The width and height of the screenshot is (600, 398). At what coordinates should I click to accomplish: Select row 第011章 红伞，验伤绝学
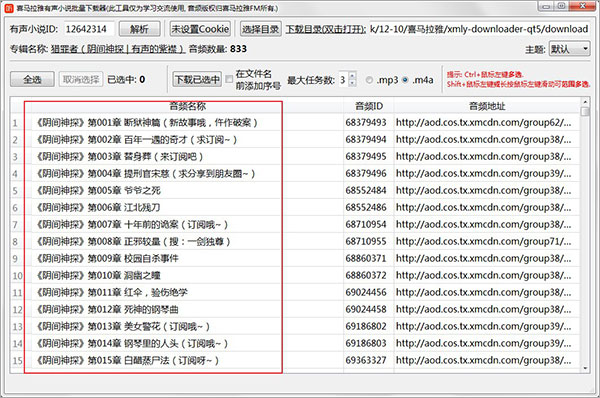click(188, 292)
